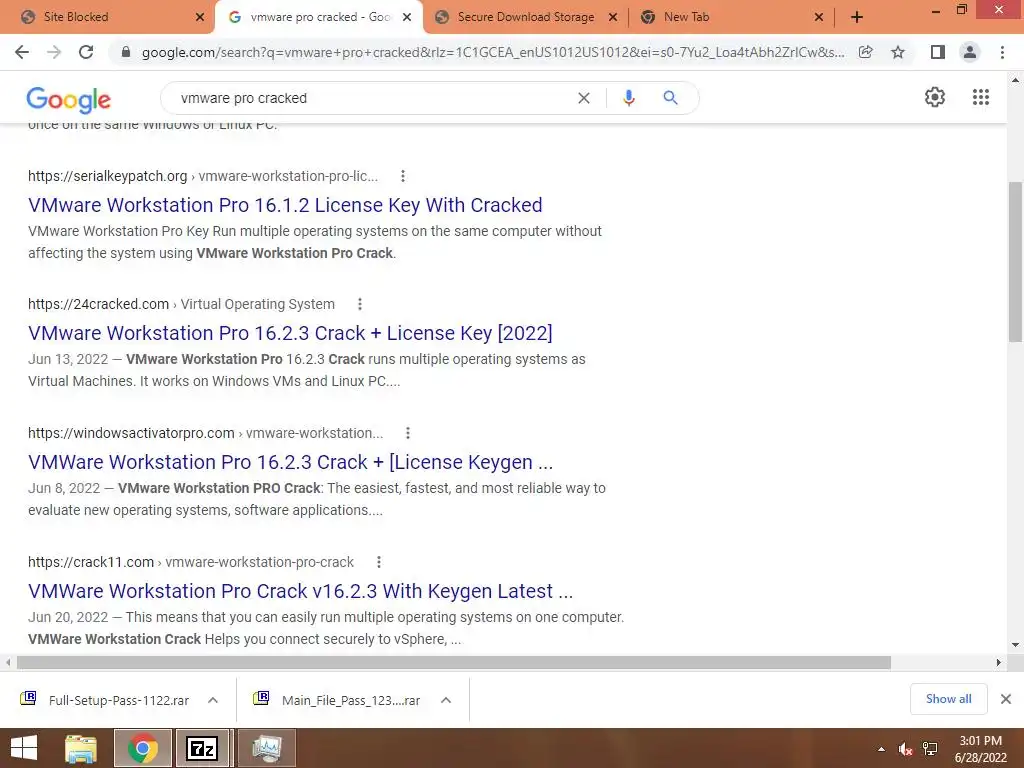Select the vmware pro cracked tab
This screenshot has width=1024, height=768.
[x=319, y=18]
